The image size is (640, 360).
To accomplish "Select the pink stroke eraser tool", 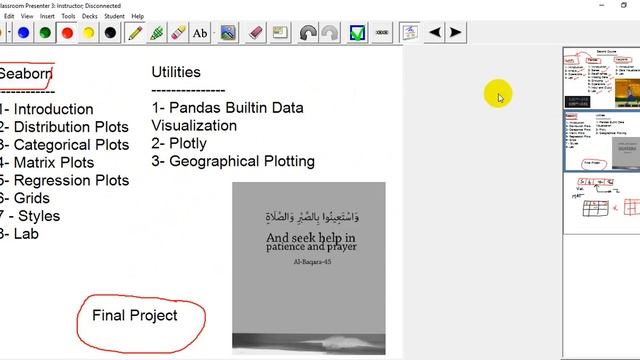I will point(178,33).
